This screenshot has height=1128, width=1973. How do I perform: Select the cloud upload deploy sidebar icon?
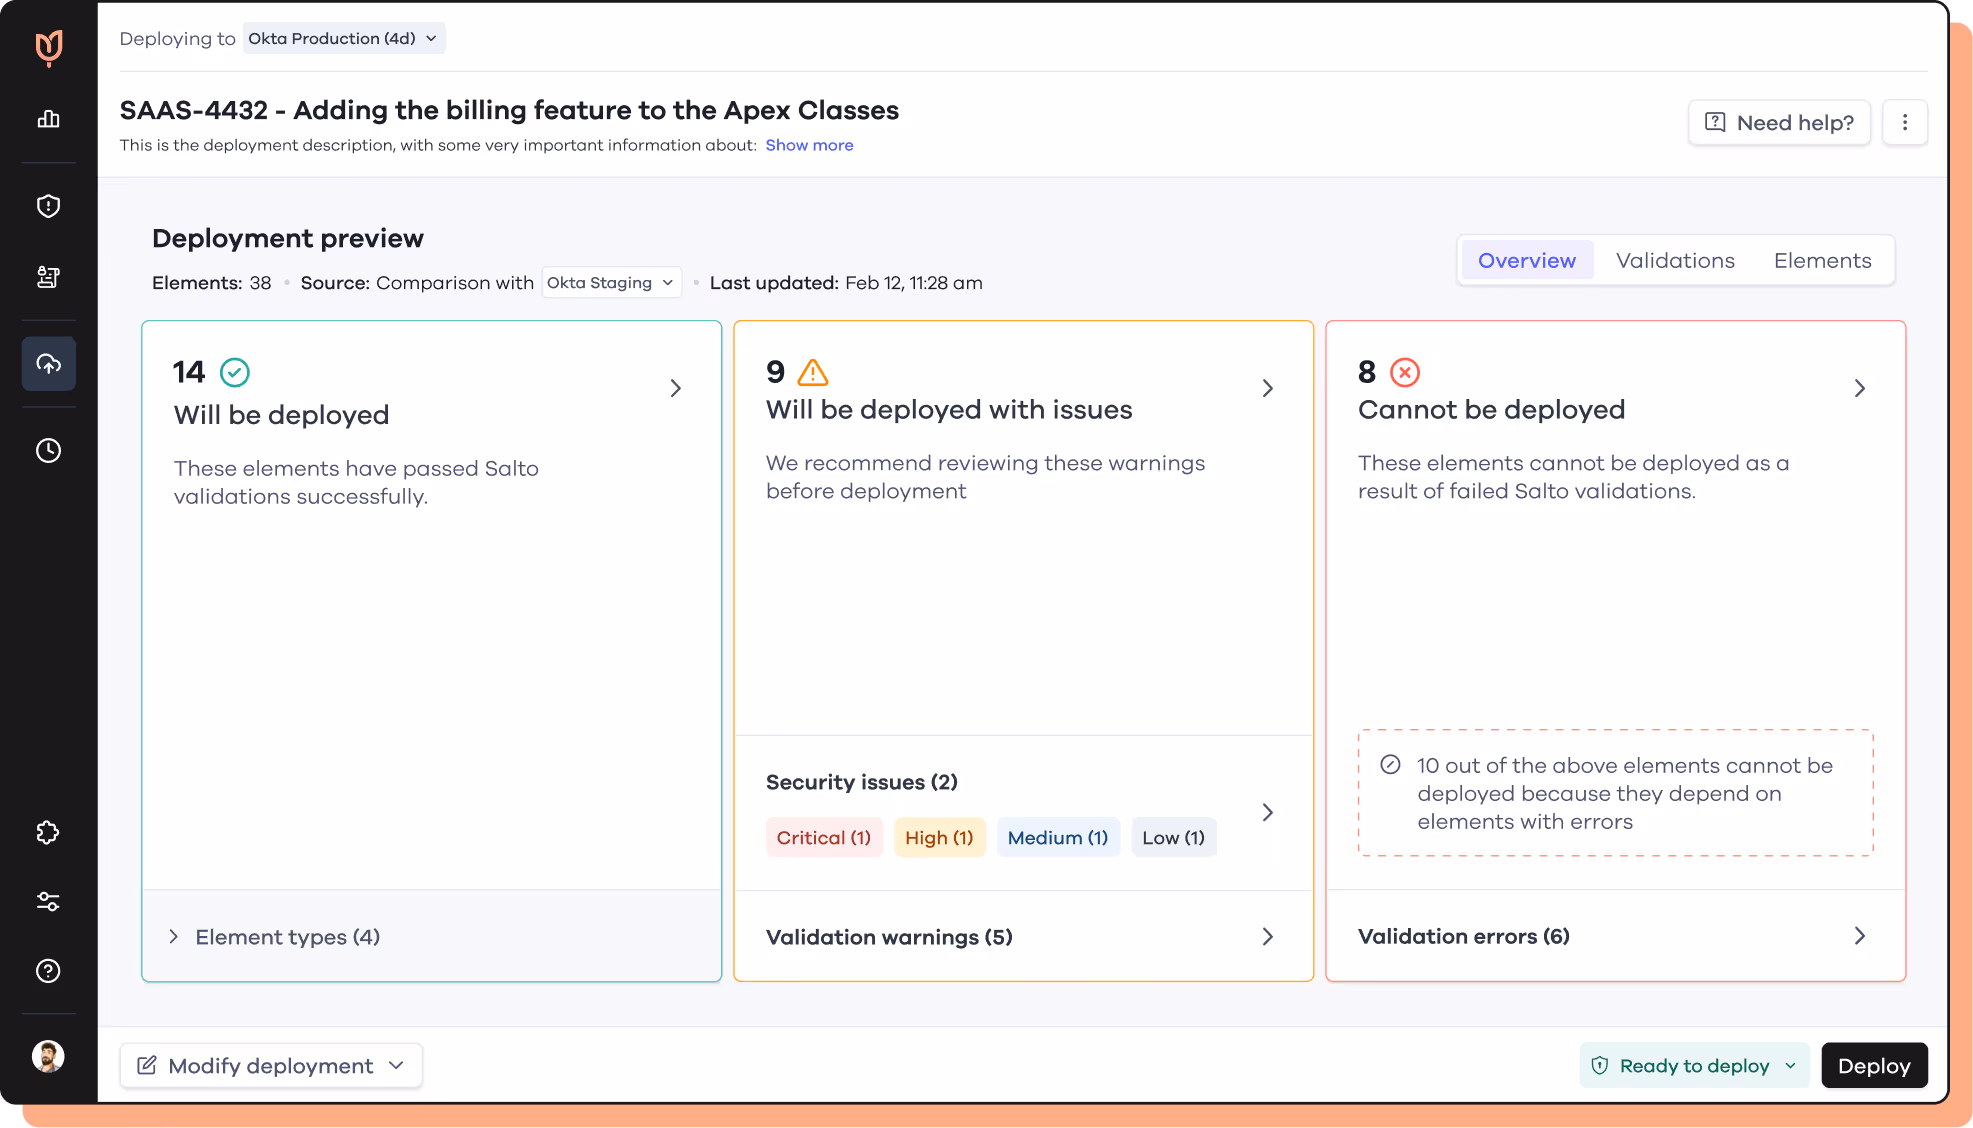pos(49,364)
